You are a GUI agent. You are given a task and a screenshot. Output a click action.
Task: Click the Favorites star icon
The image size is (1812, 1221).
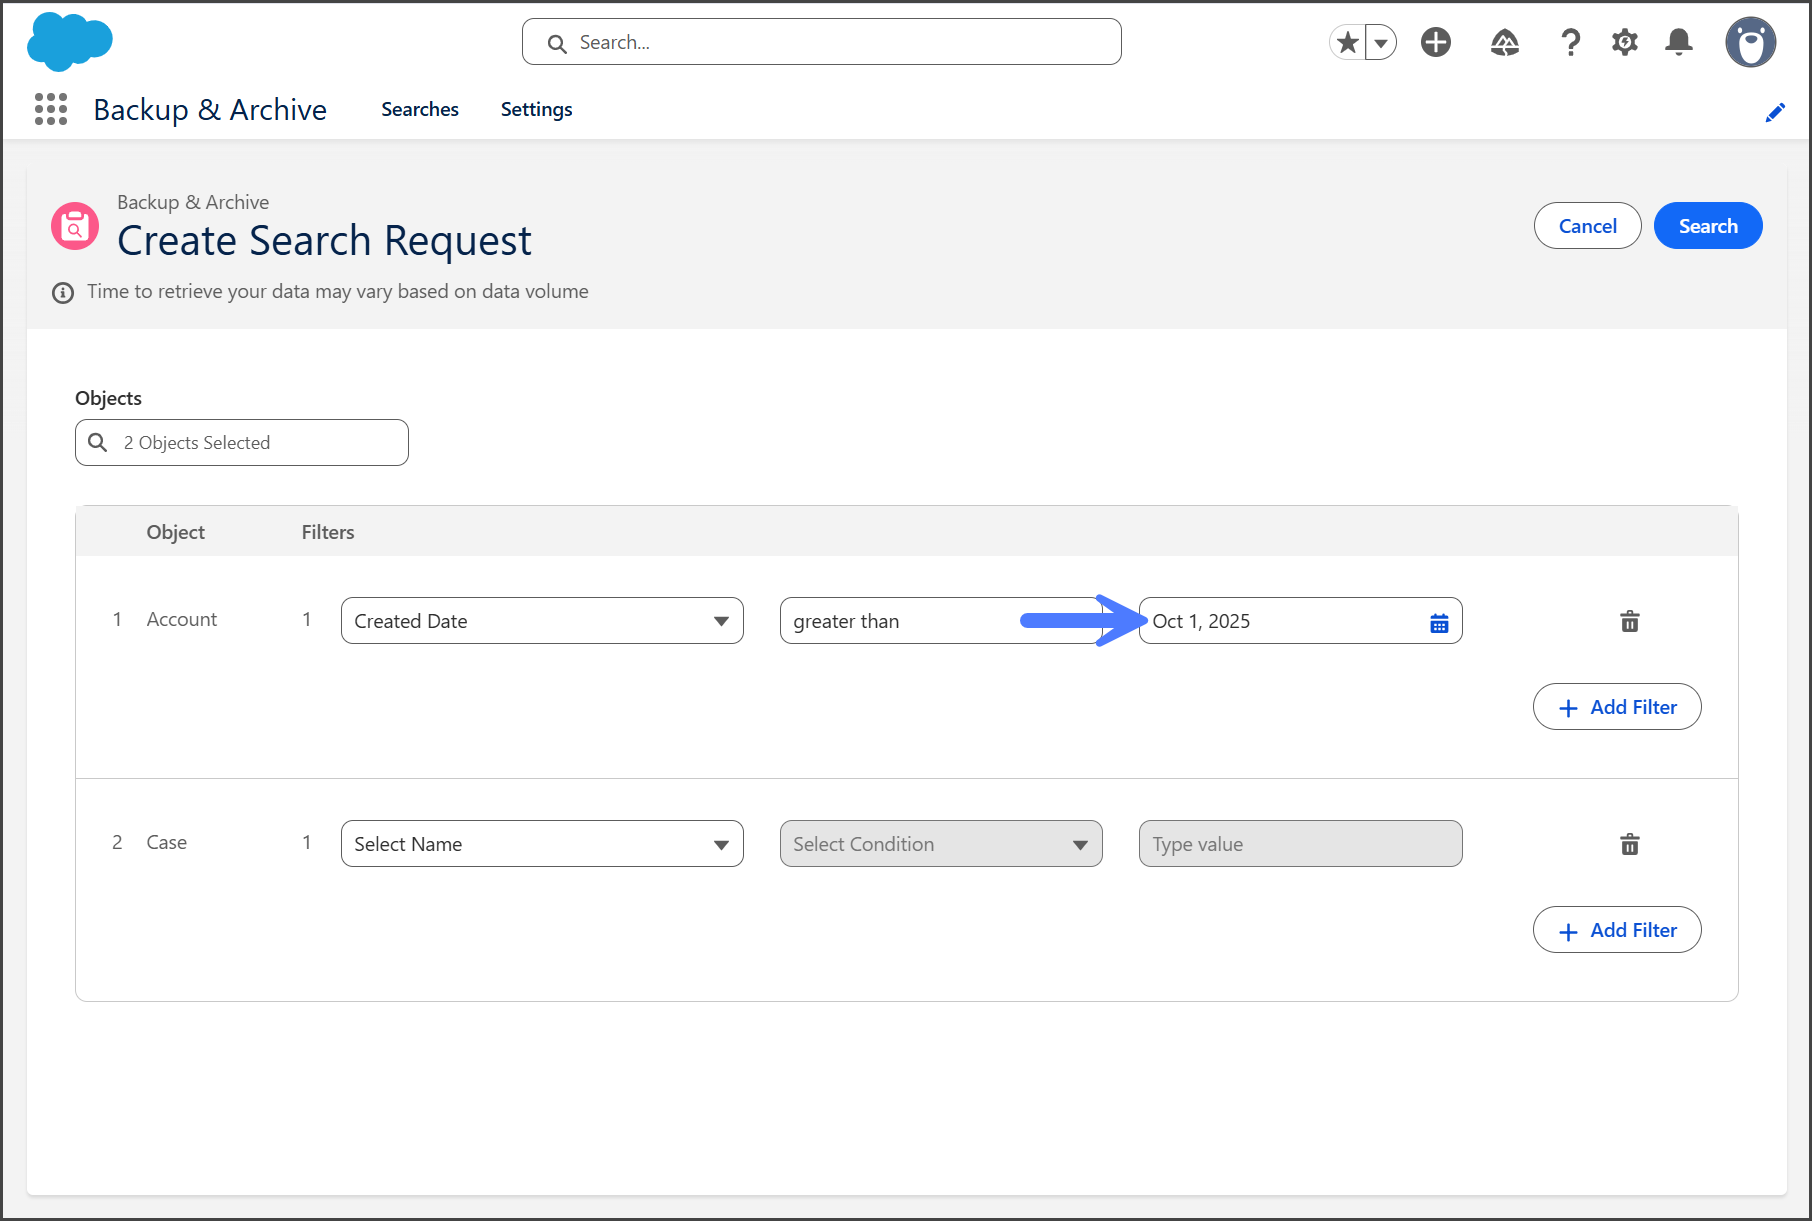[x=1348, y=42]
